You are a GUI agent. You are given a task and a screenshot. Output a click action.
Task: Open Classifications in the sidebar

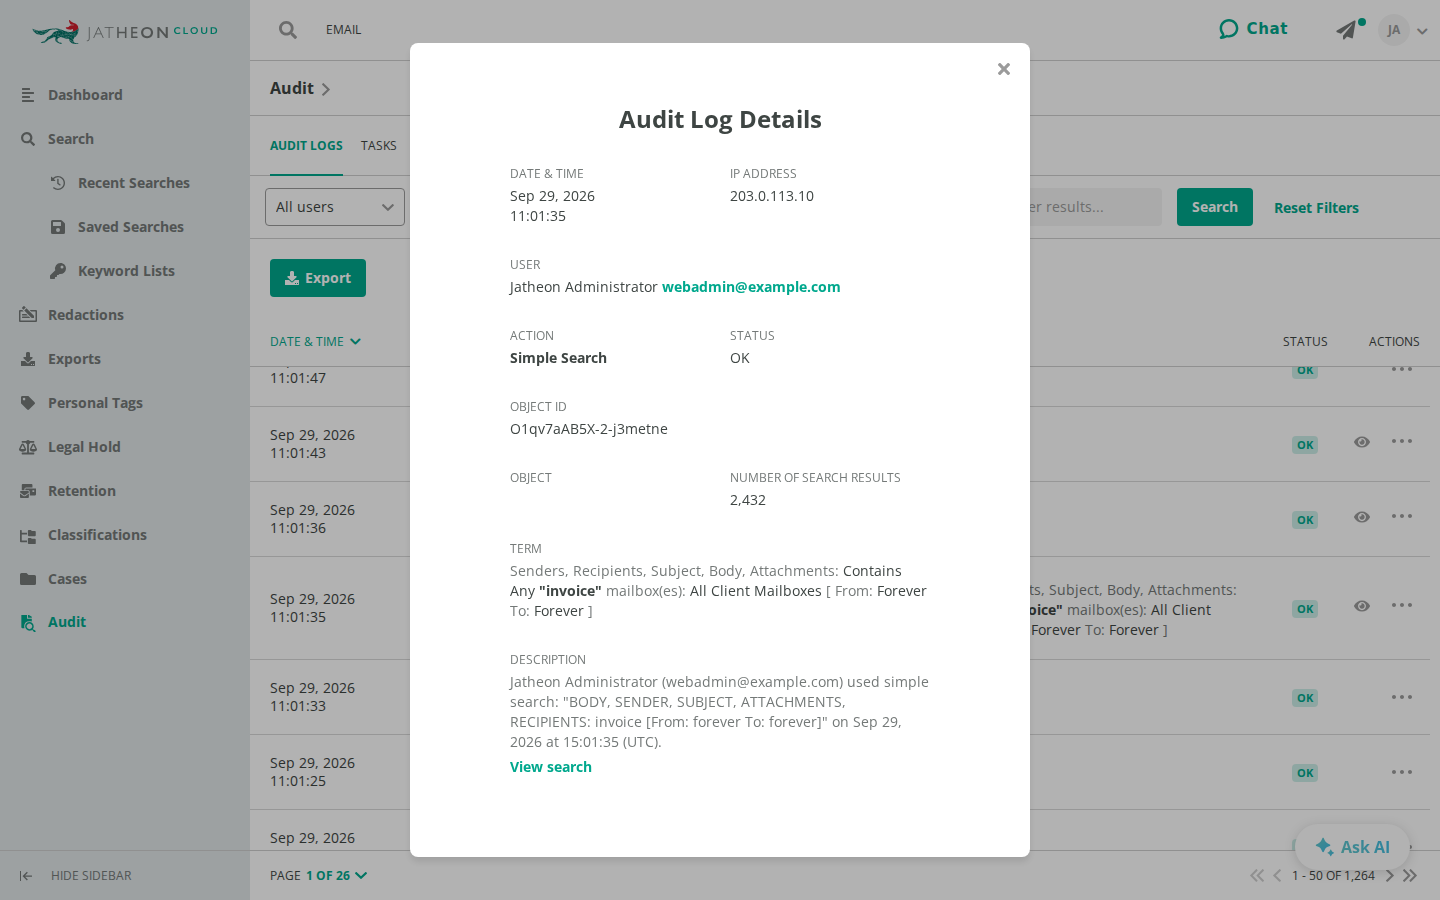[x=97, y=535]
